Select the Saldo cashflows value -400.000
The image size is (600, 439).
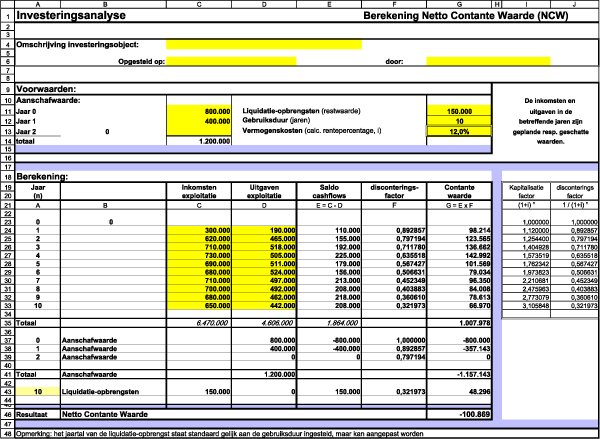(345, 349)
